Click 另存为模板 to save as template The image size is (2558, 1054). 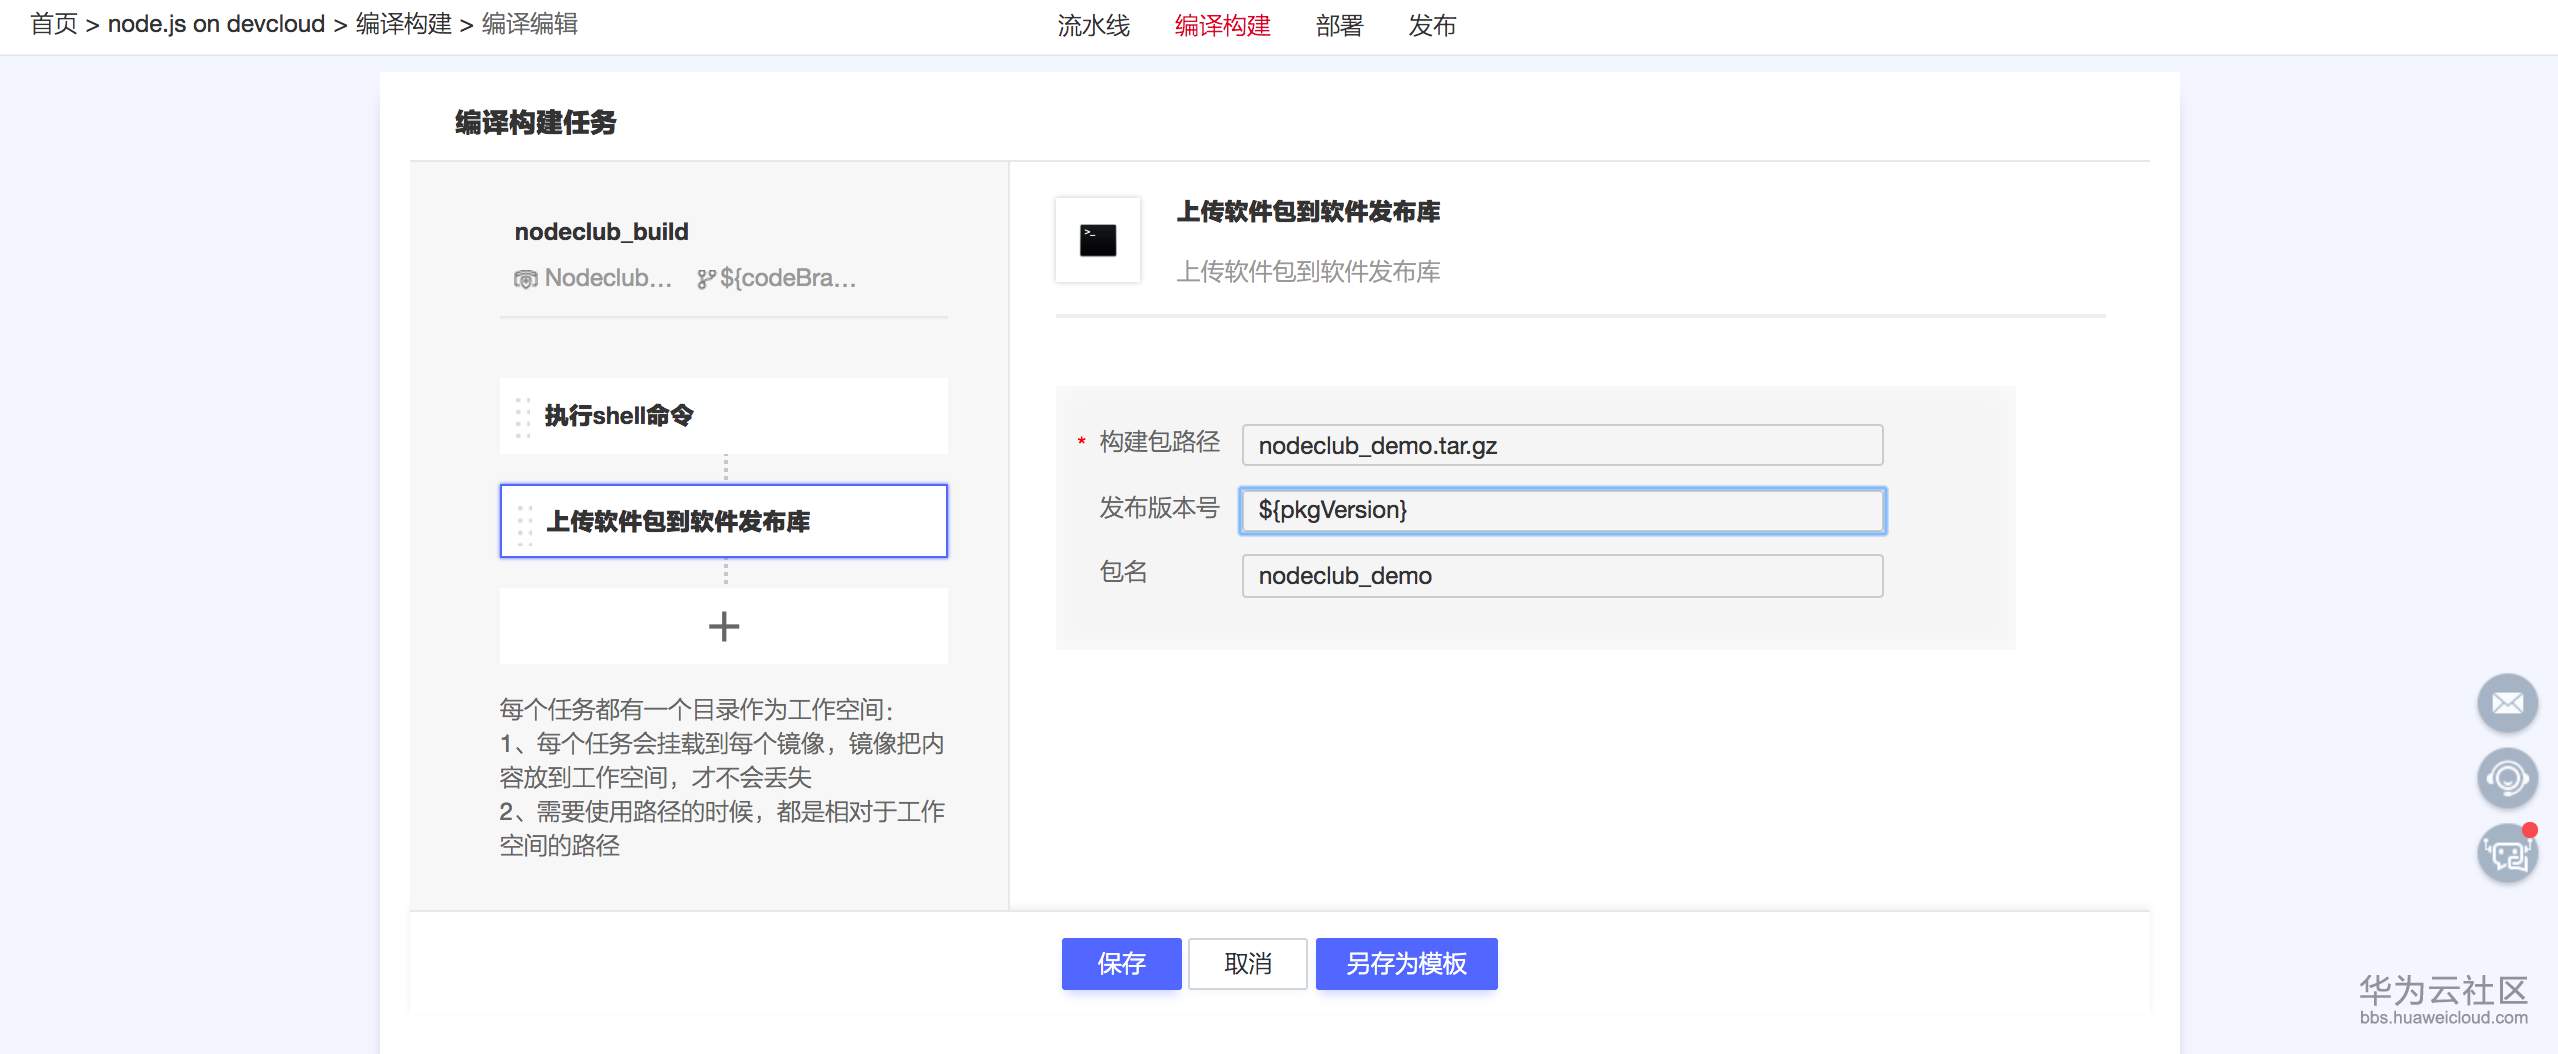pyautogui.click(x=1405, y=963)
